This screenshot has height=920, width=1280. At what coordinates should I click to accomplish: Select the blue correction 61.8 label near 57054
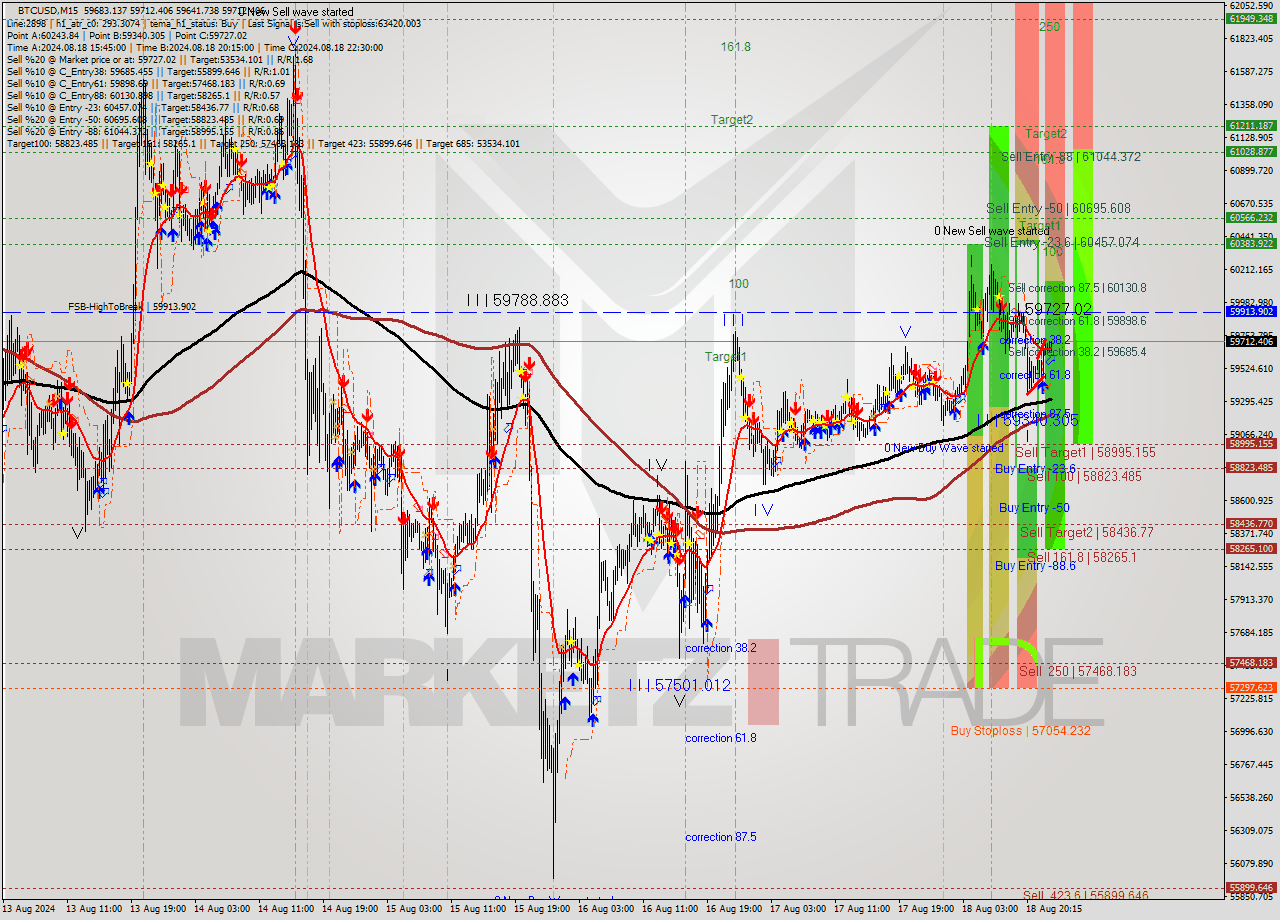721,738
